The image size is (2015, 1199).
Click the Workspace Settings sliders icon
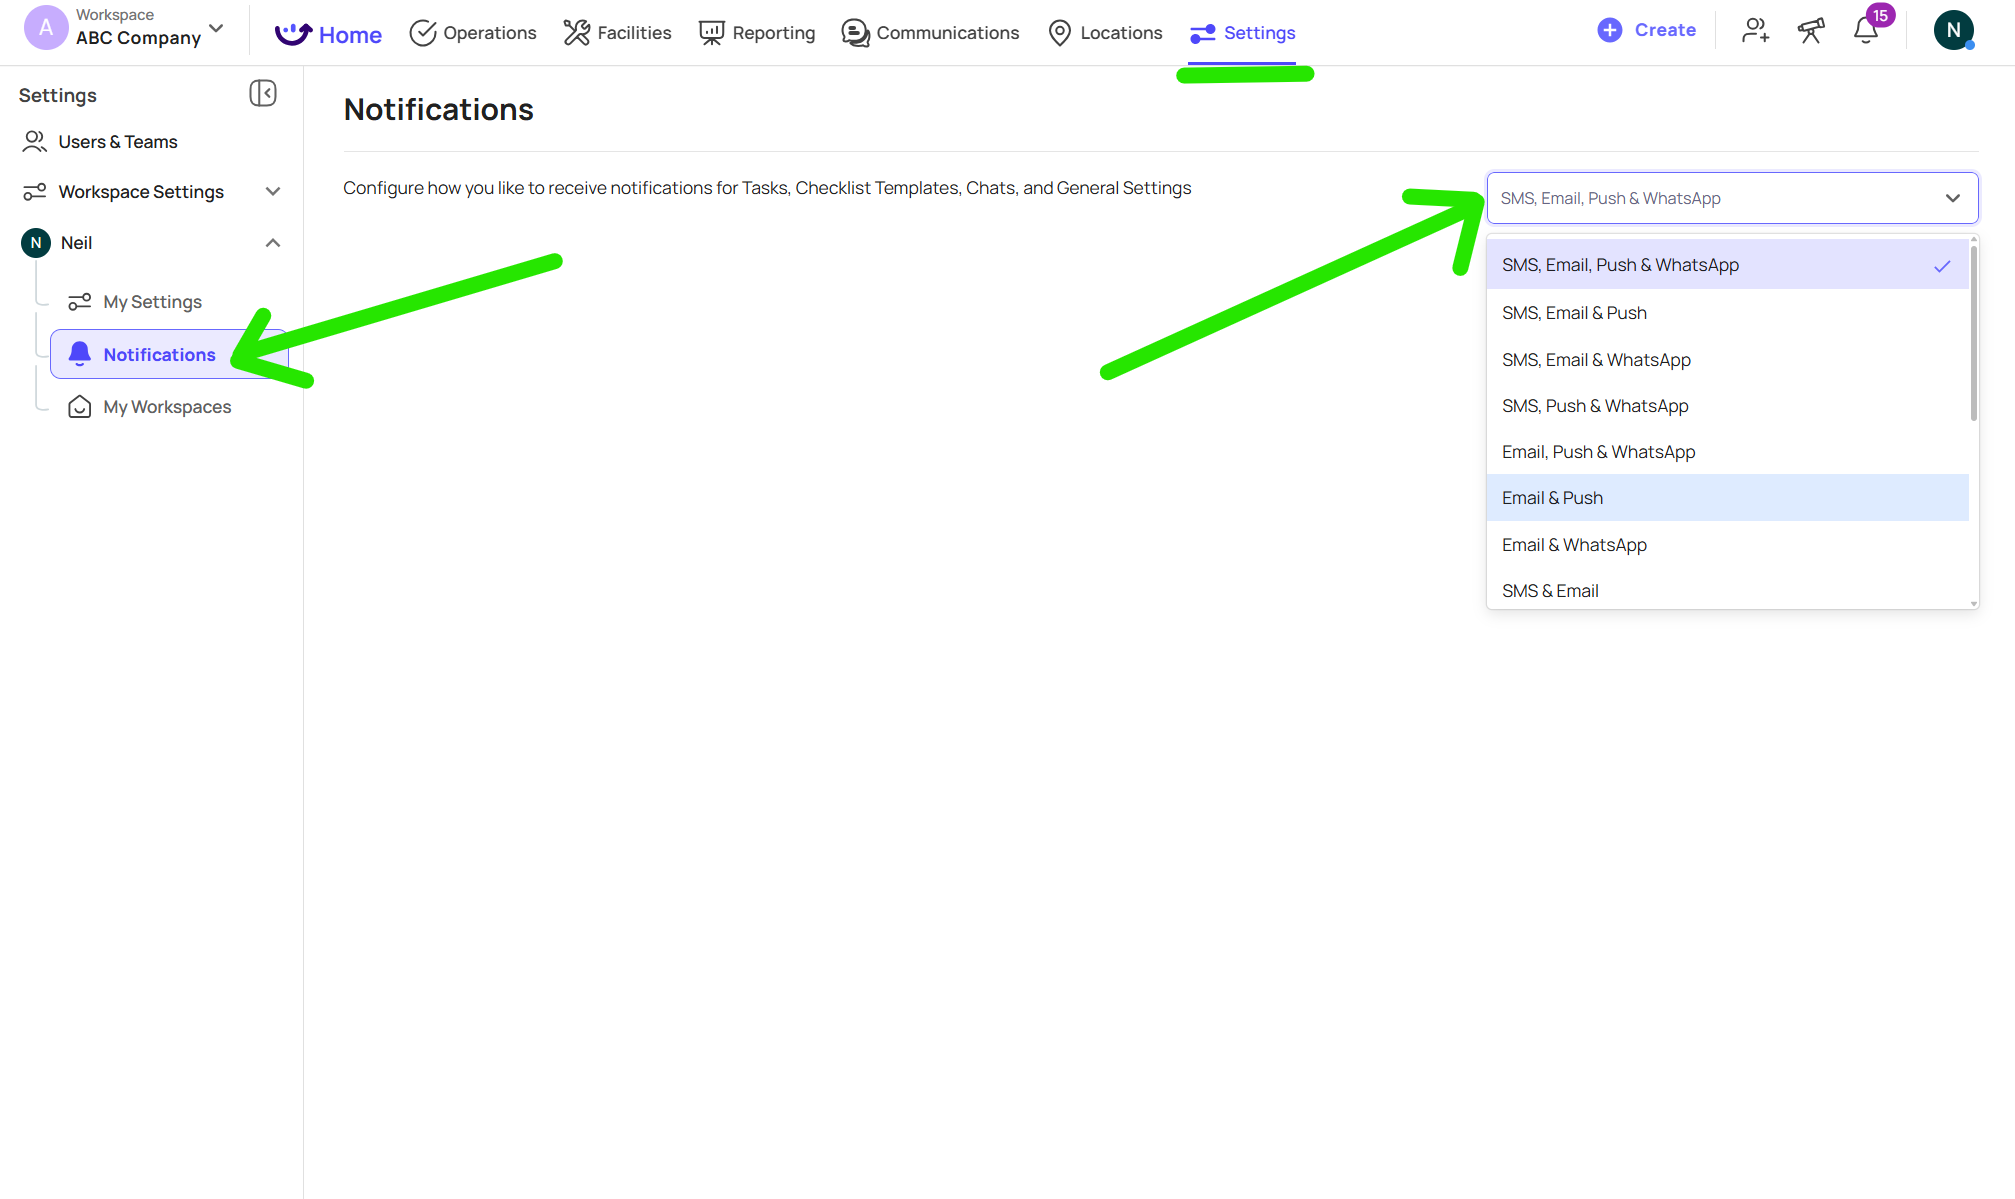click(35, 192)
